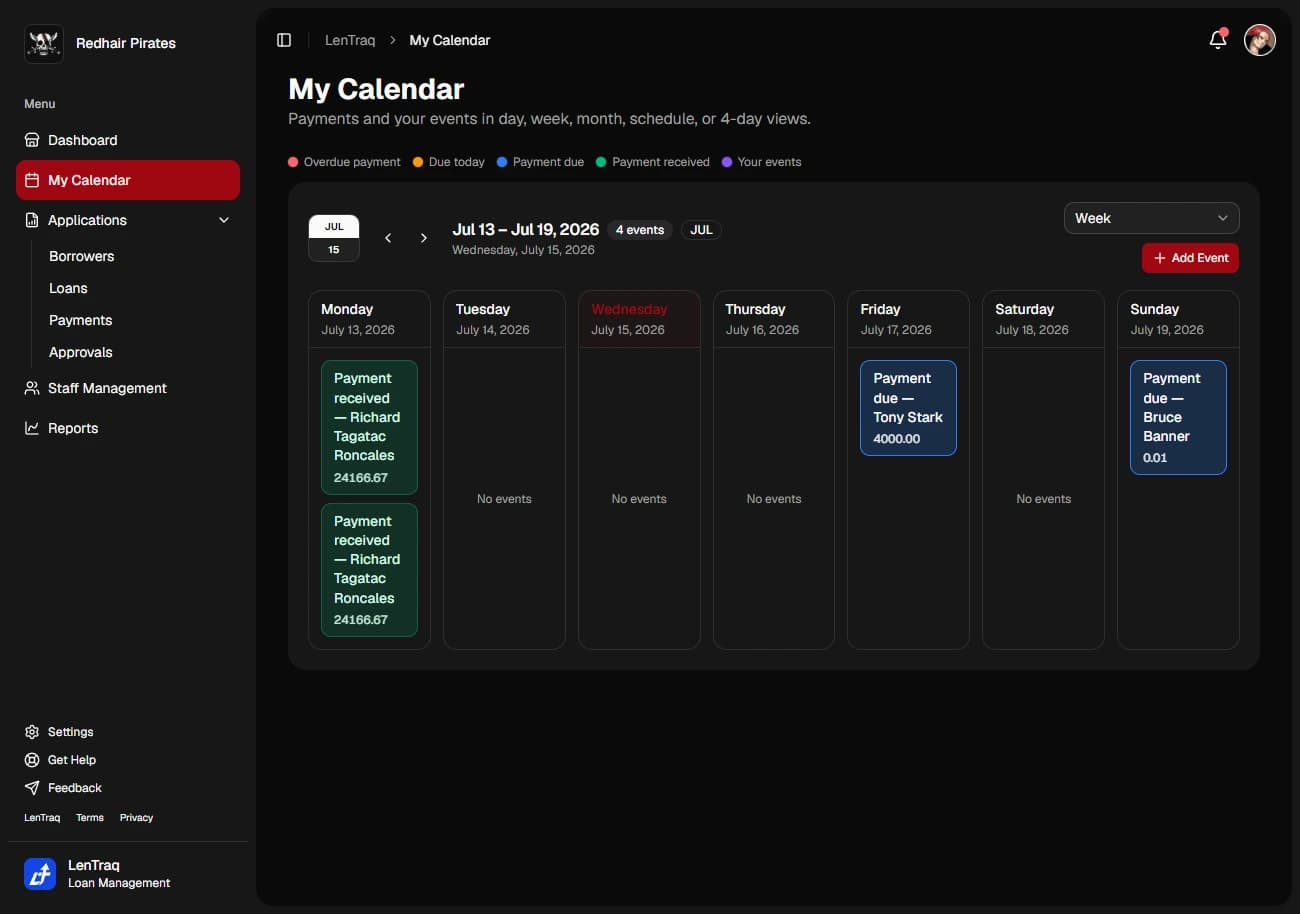
Task: Click the Feedback paper plane icon
Action: tap(32, 788)
